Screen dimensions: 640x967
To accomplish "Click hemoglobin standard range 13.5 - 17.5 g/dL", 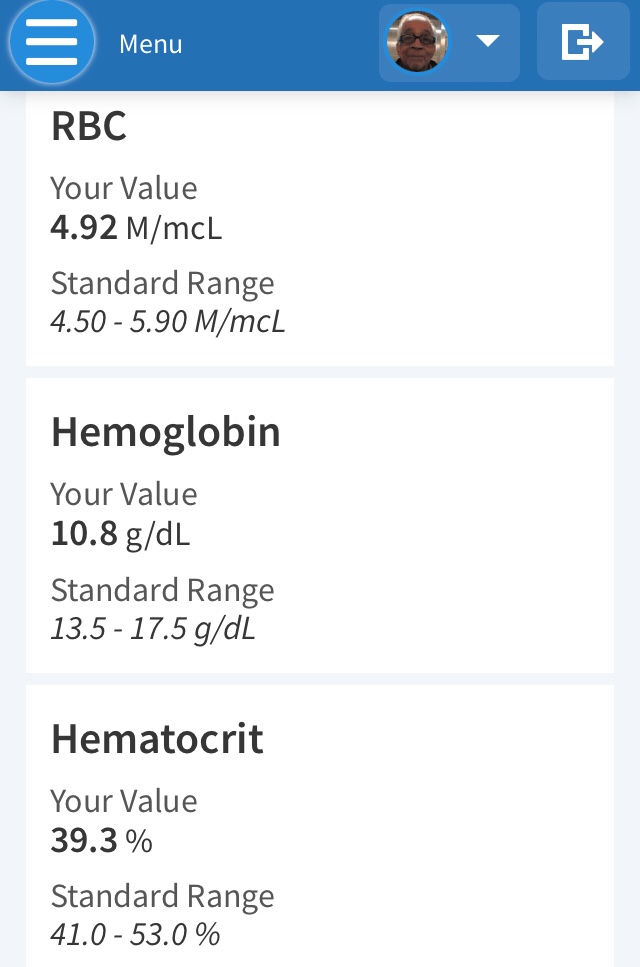I will 153,629.
